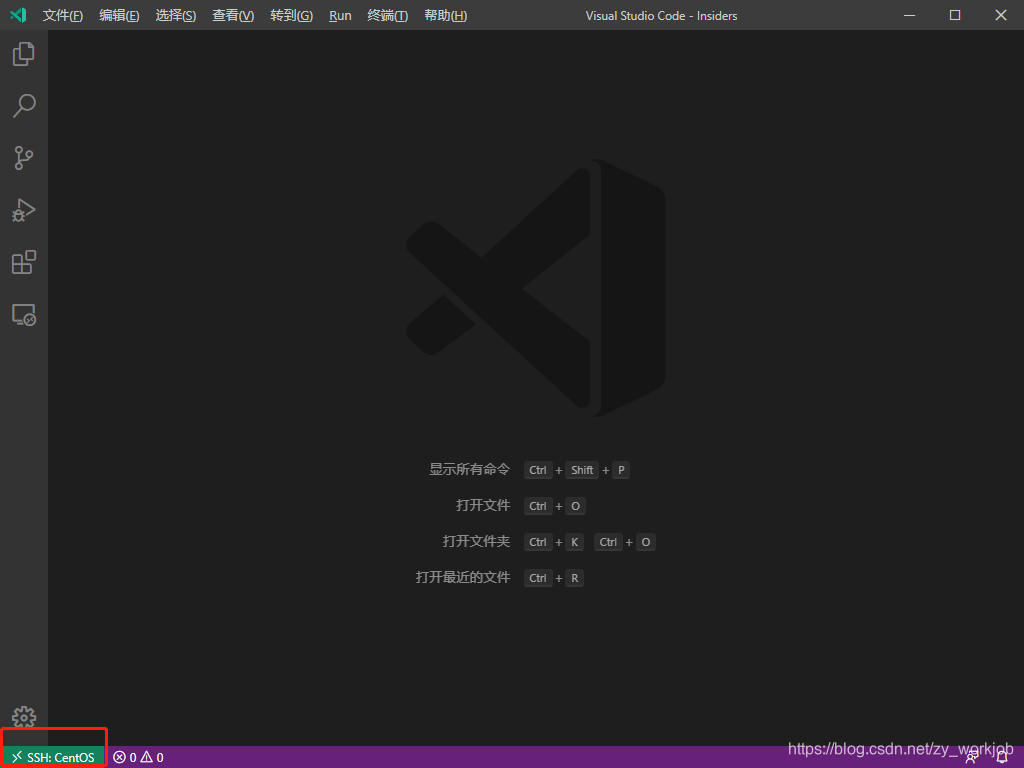Image resolution: width=1024 pixels, height=768 pixels.
Task: Click the K key hint
Action: pyautogui.click(x=575, y=542)
